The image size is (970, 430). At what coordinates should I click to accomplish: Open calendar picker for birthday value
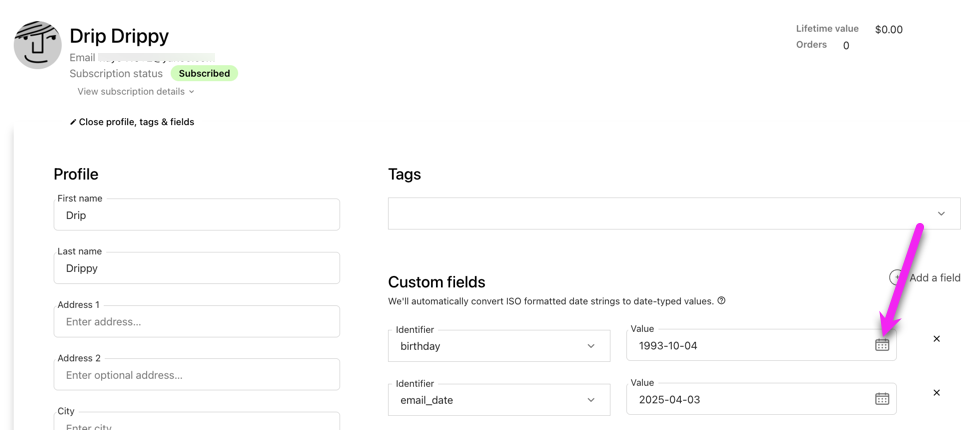tap(881, 345)
